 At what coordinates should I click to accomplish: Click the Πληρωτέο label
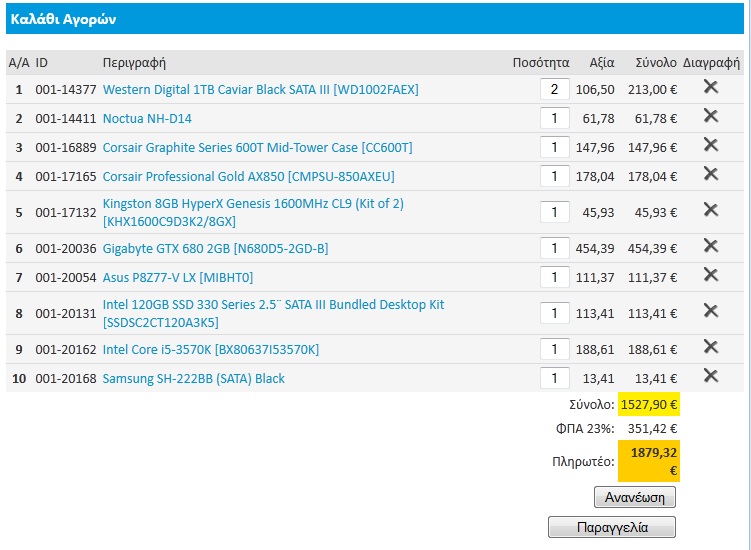pos(583,462)
